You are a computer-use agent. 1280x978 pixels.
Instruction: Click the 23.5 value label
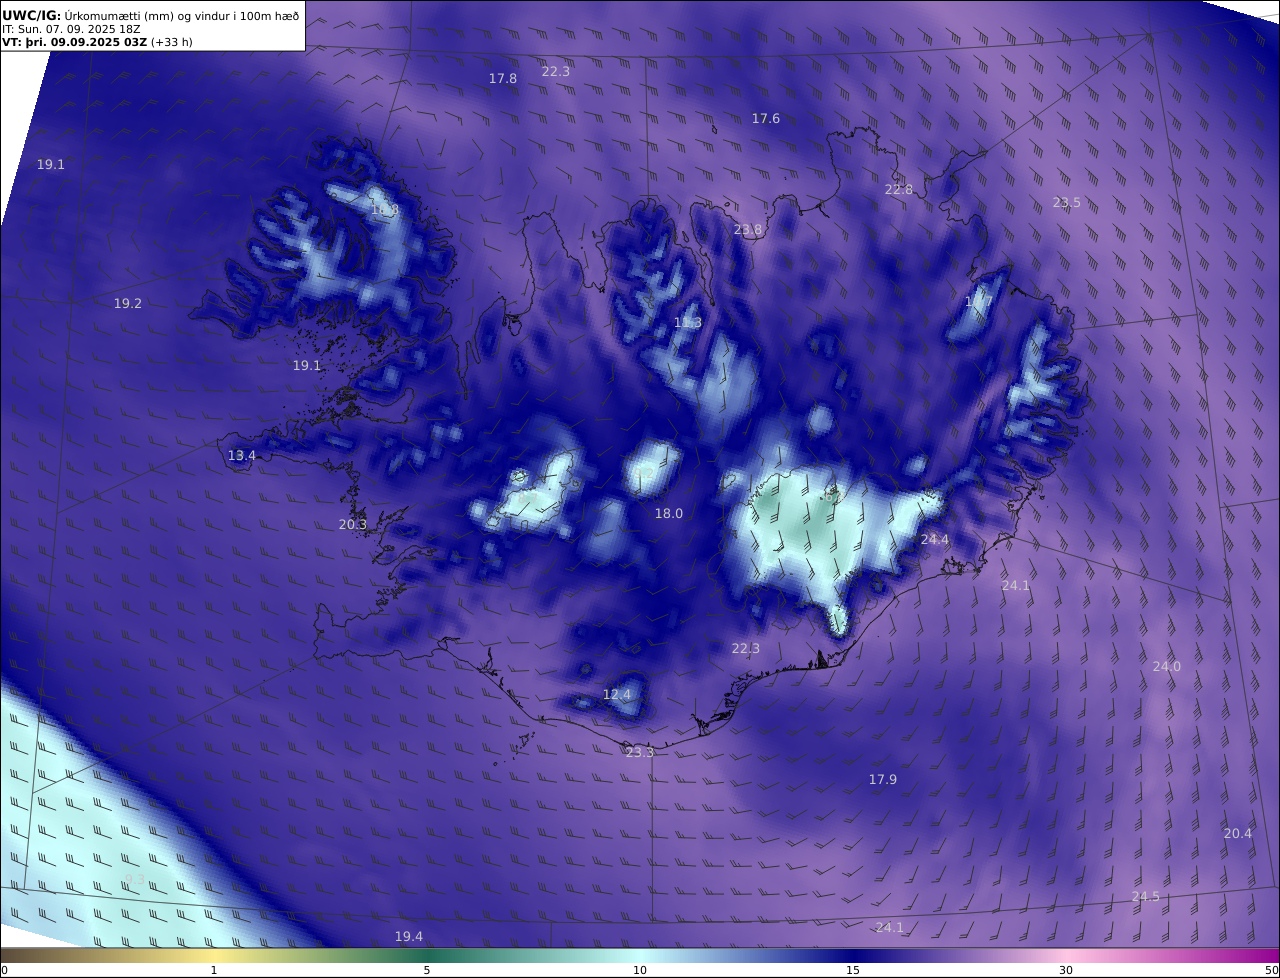(1067, 202)
